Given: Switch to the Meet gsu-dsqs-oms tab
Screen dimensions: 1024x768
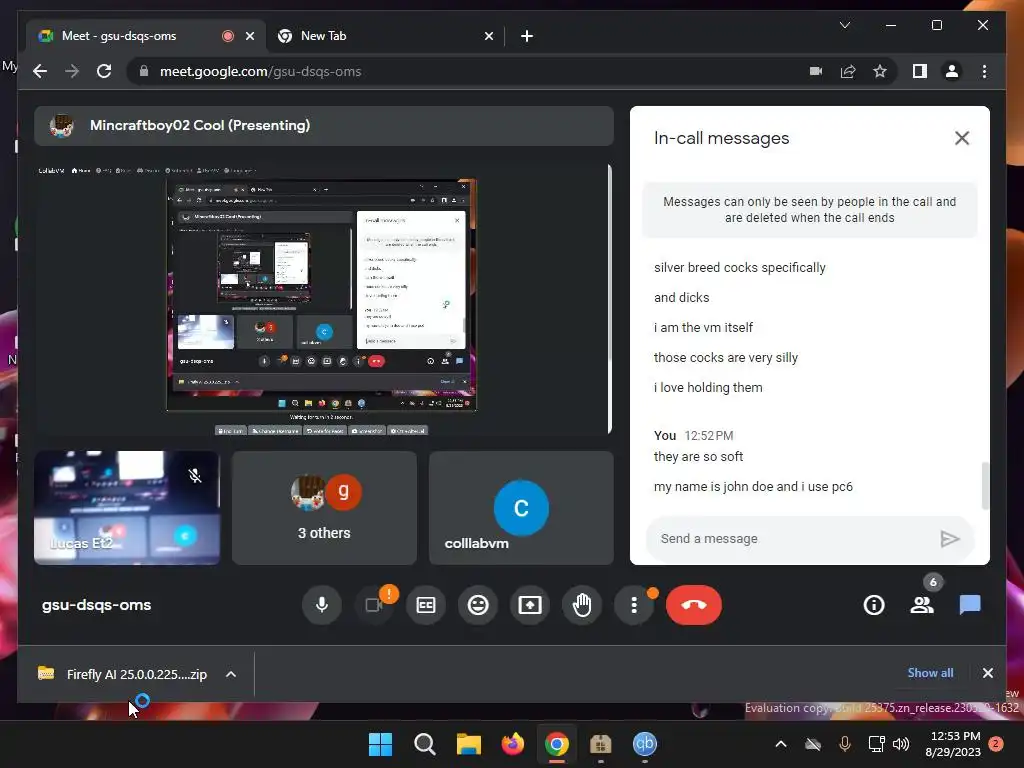Looking at the screenshot, I should tap(145, 36).
